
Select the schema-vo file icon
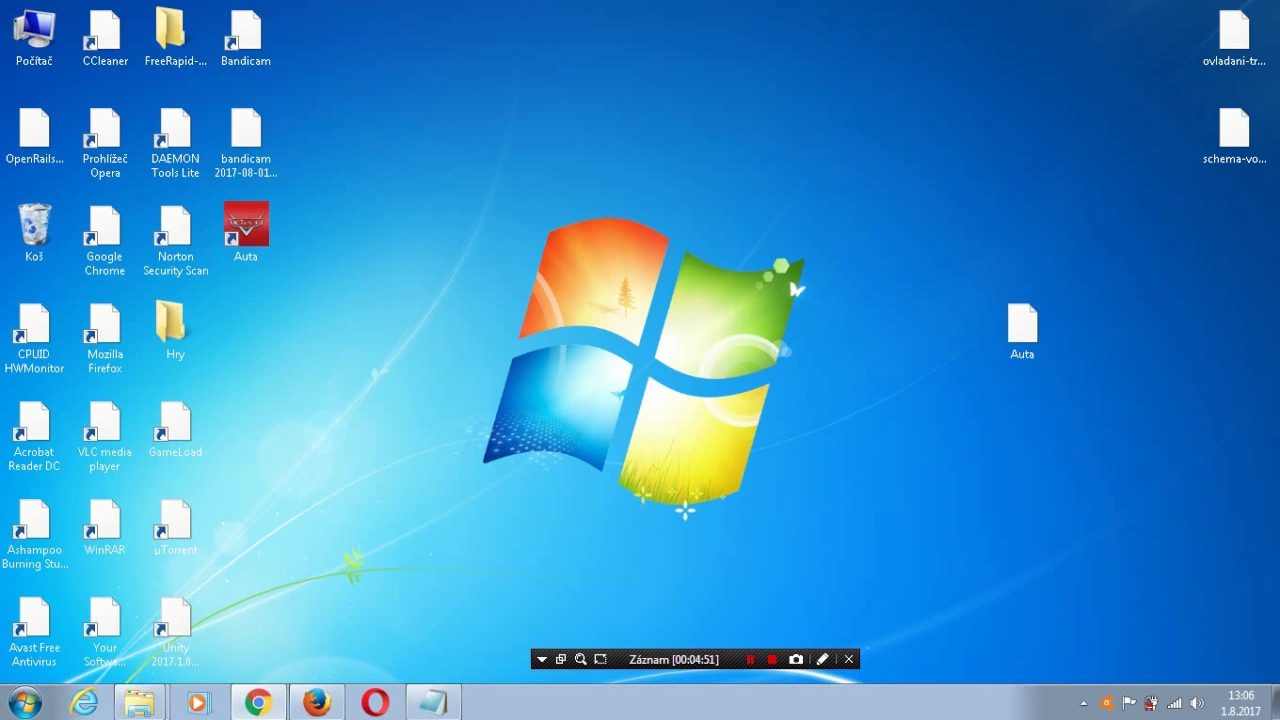click(1234, 137)
